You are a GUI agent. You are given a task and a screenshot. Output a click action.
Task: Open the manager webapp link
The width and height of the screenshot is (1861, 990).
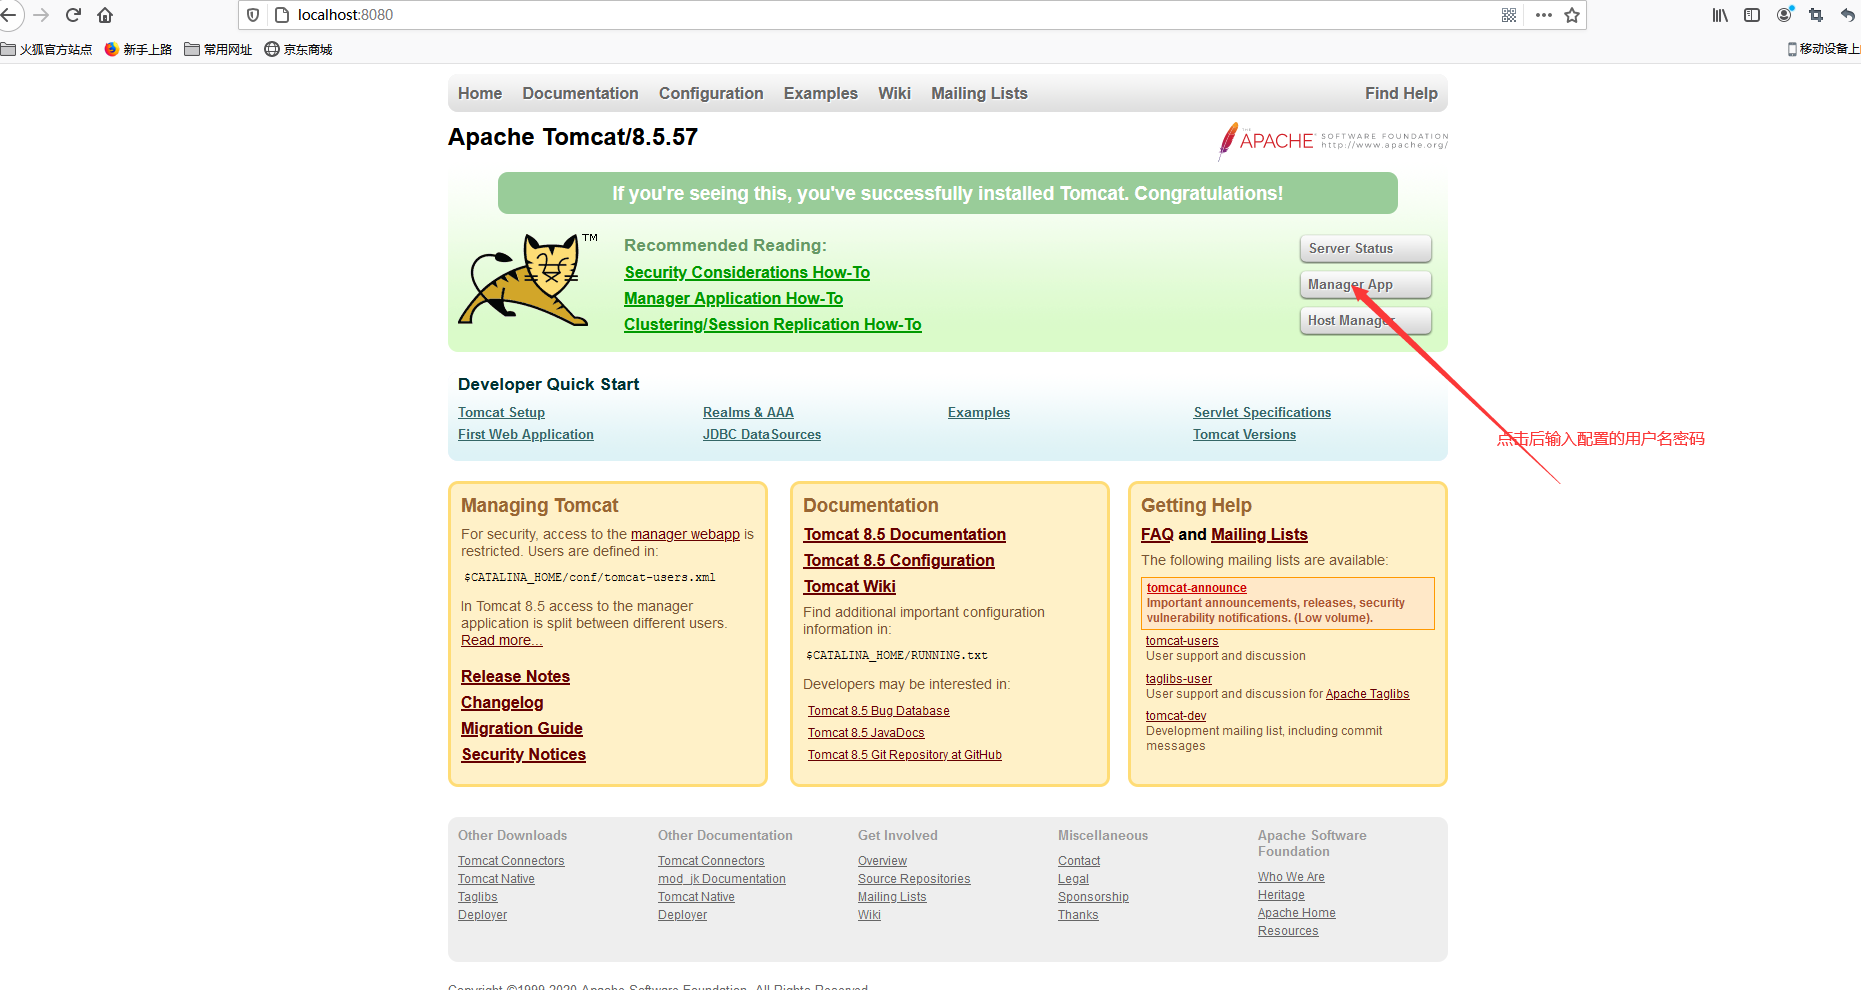point(685,534)
